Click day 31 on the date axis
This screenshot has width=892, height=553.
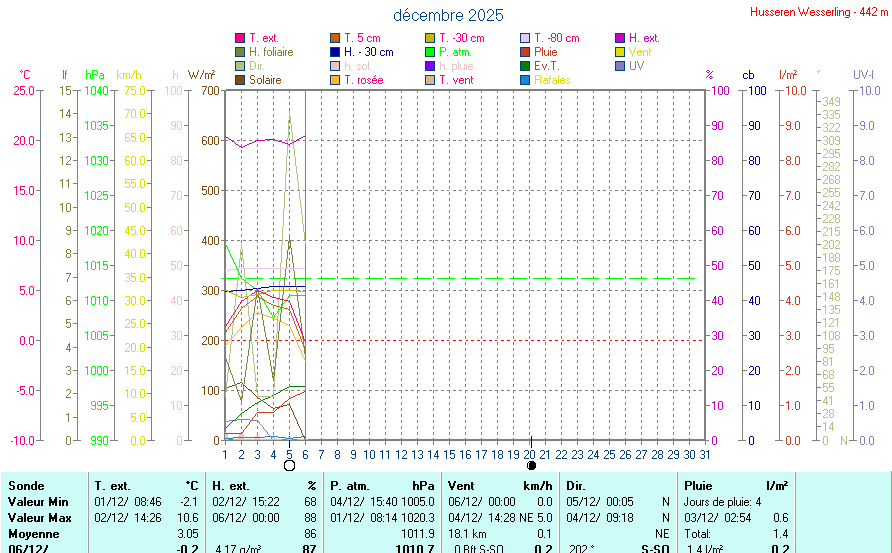[x=705, y=455]
